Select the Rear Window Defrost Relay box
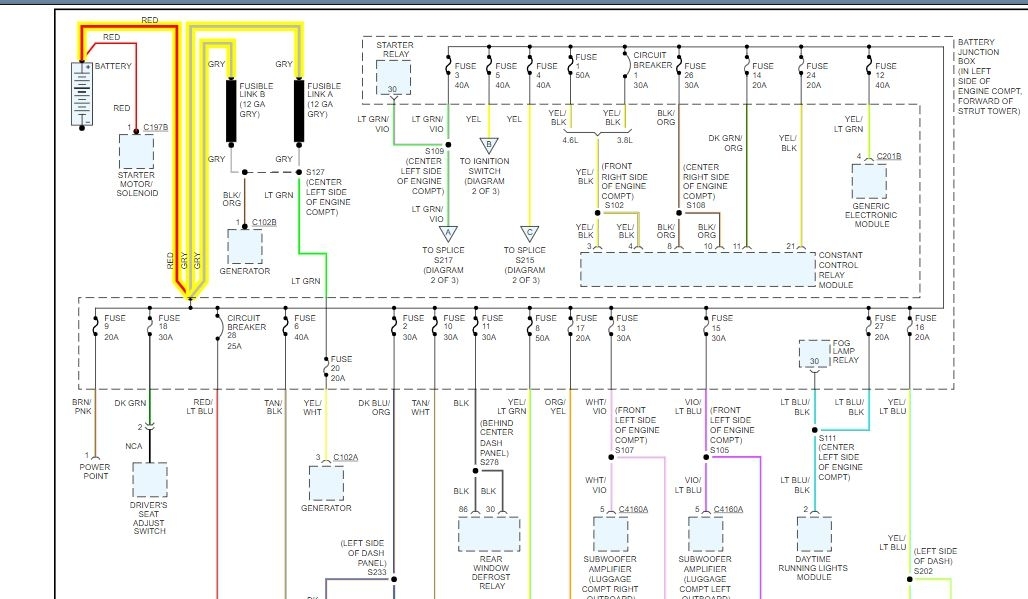This screenshot has height=599, width=1028. point(489,534)
